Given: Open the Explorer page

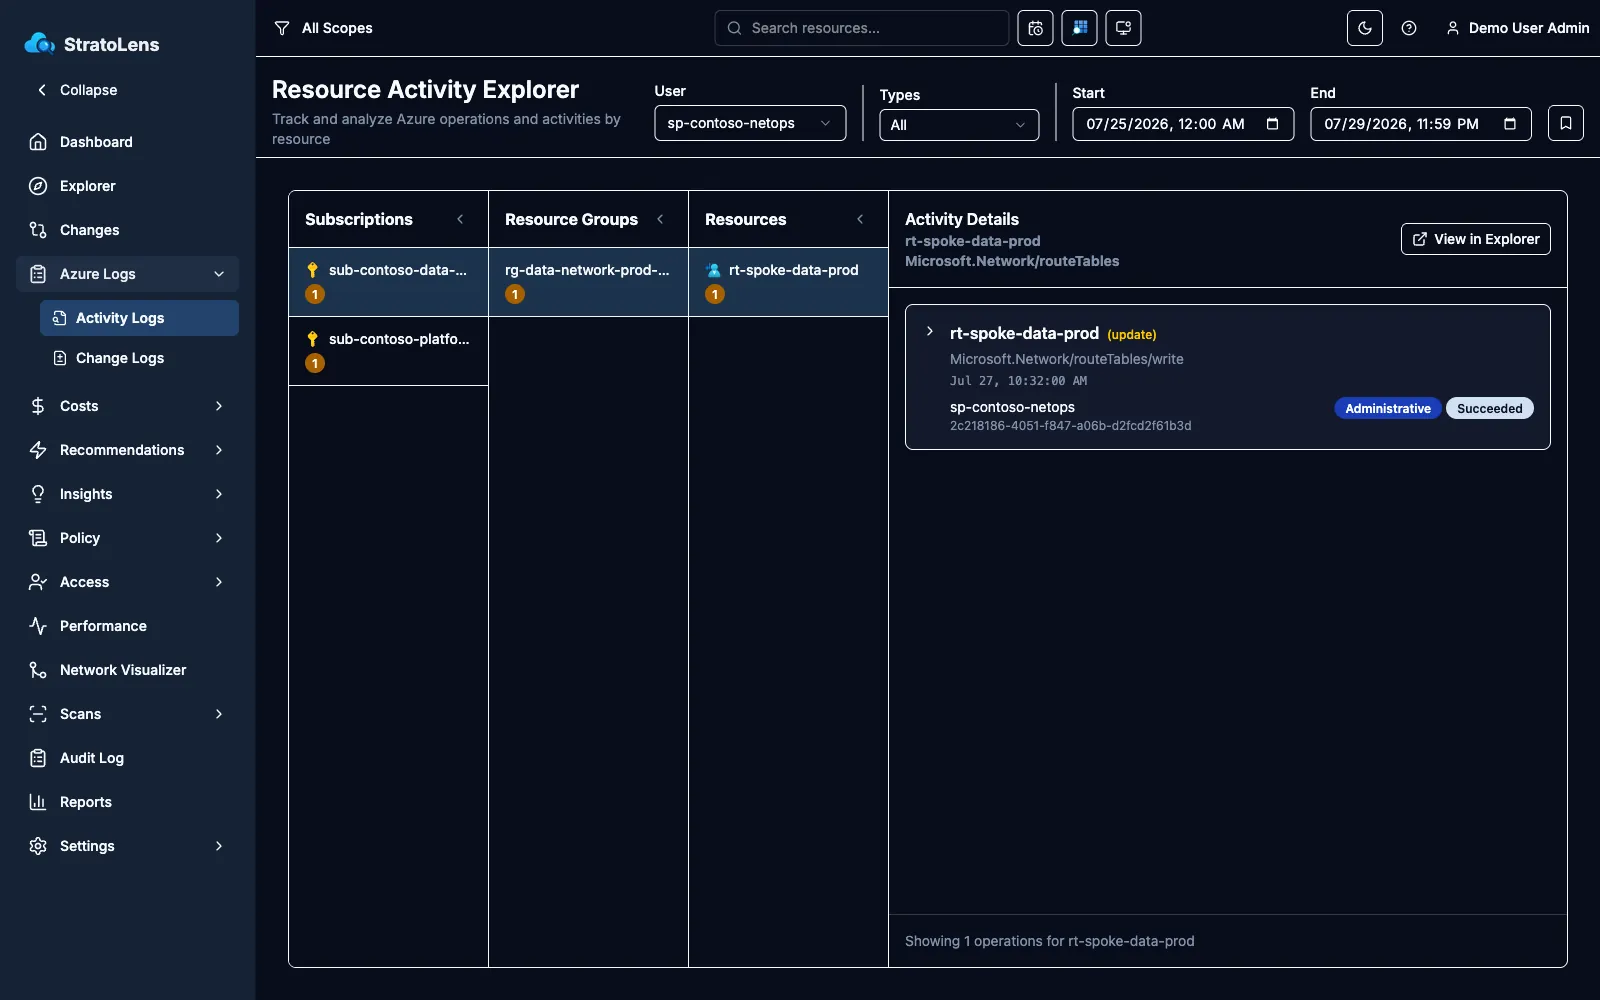Looking at the screenshot, I should point(127,186).
